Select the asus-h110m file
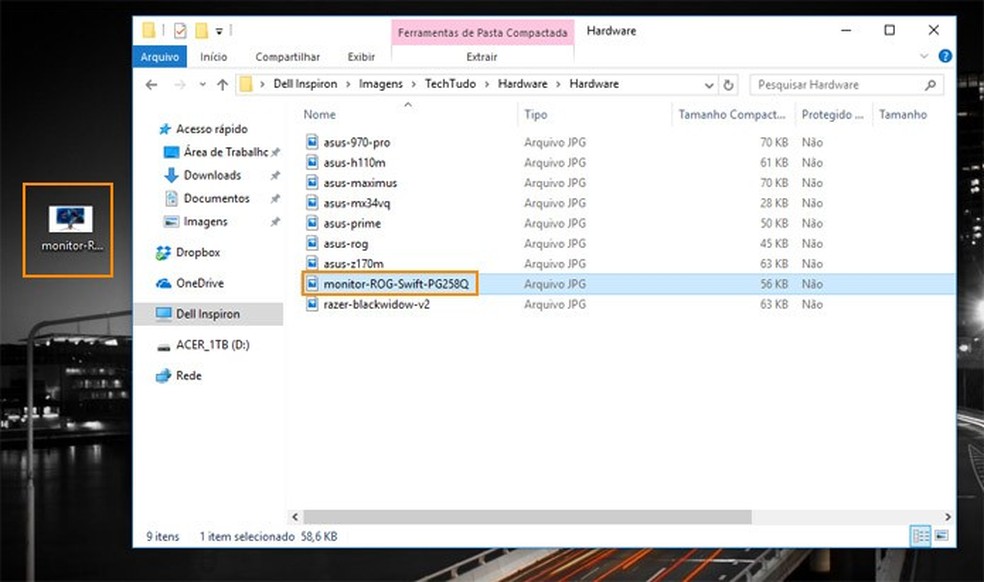Viewport: 984px width, 582px height. point(355,163)
